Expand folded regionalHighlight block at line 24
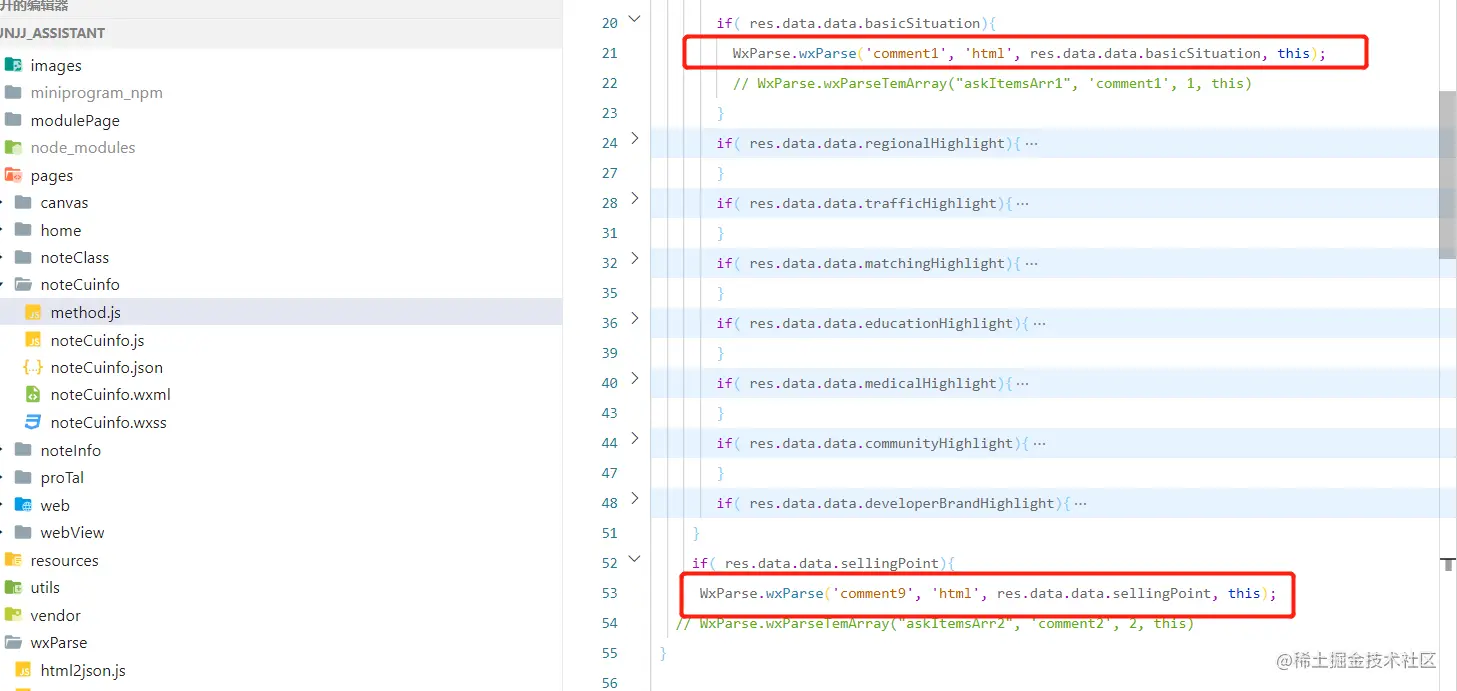 [634, 139]
